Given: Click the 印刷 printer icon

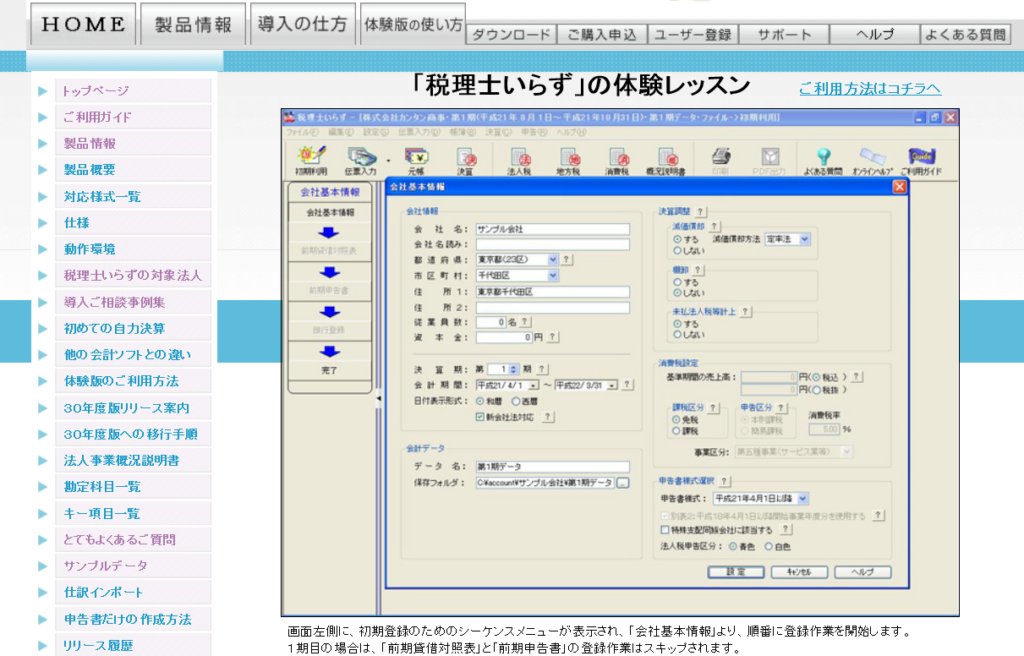Looking at the screenshot, I should (720, 161).
